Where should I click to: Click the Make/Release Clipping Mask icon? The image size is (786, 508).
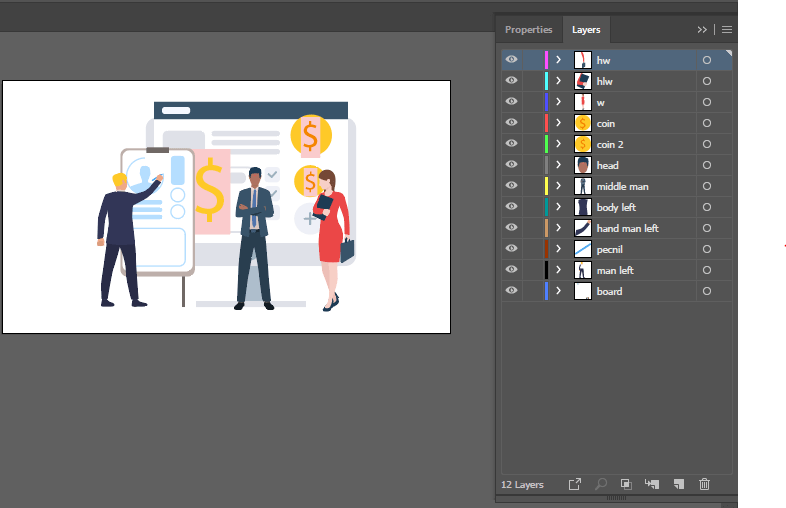[x=626, y=484]
